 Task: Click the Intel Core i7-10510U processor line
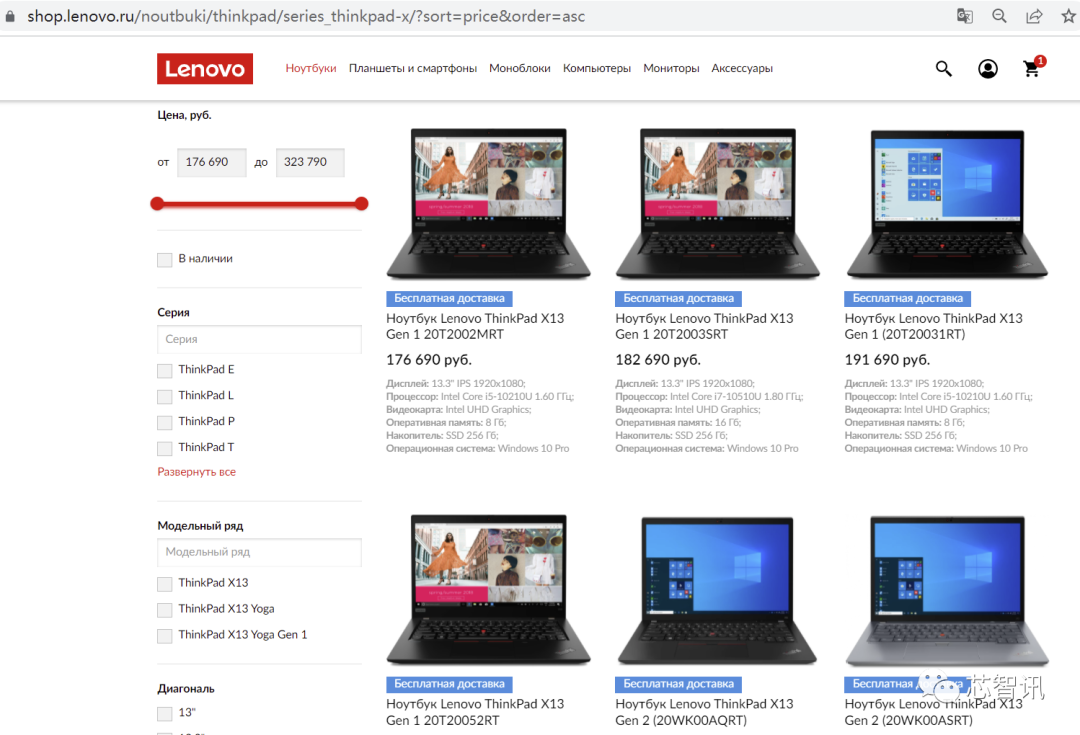709,396
